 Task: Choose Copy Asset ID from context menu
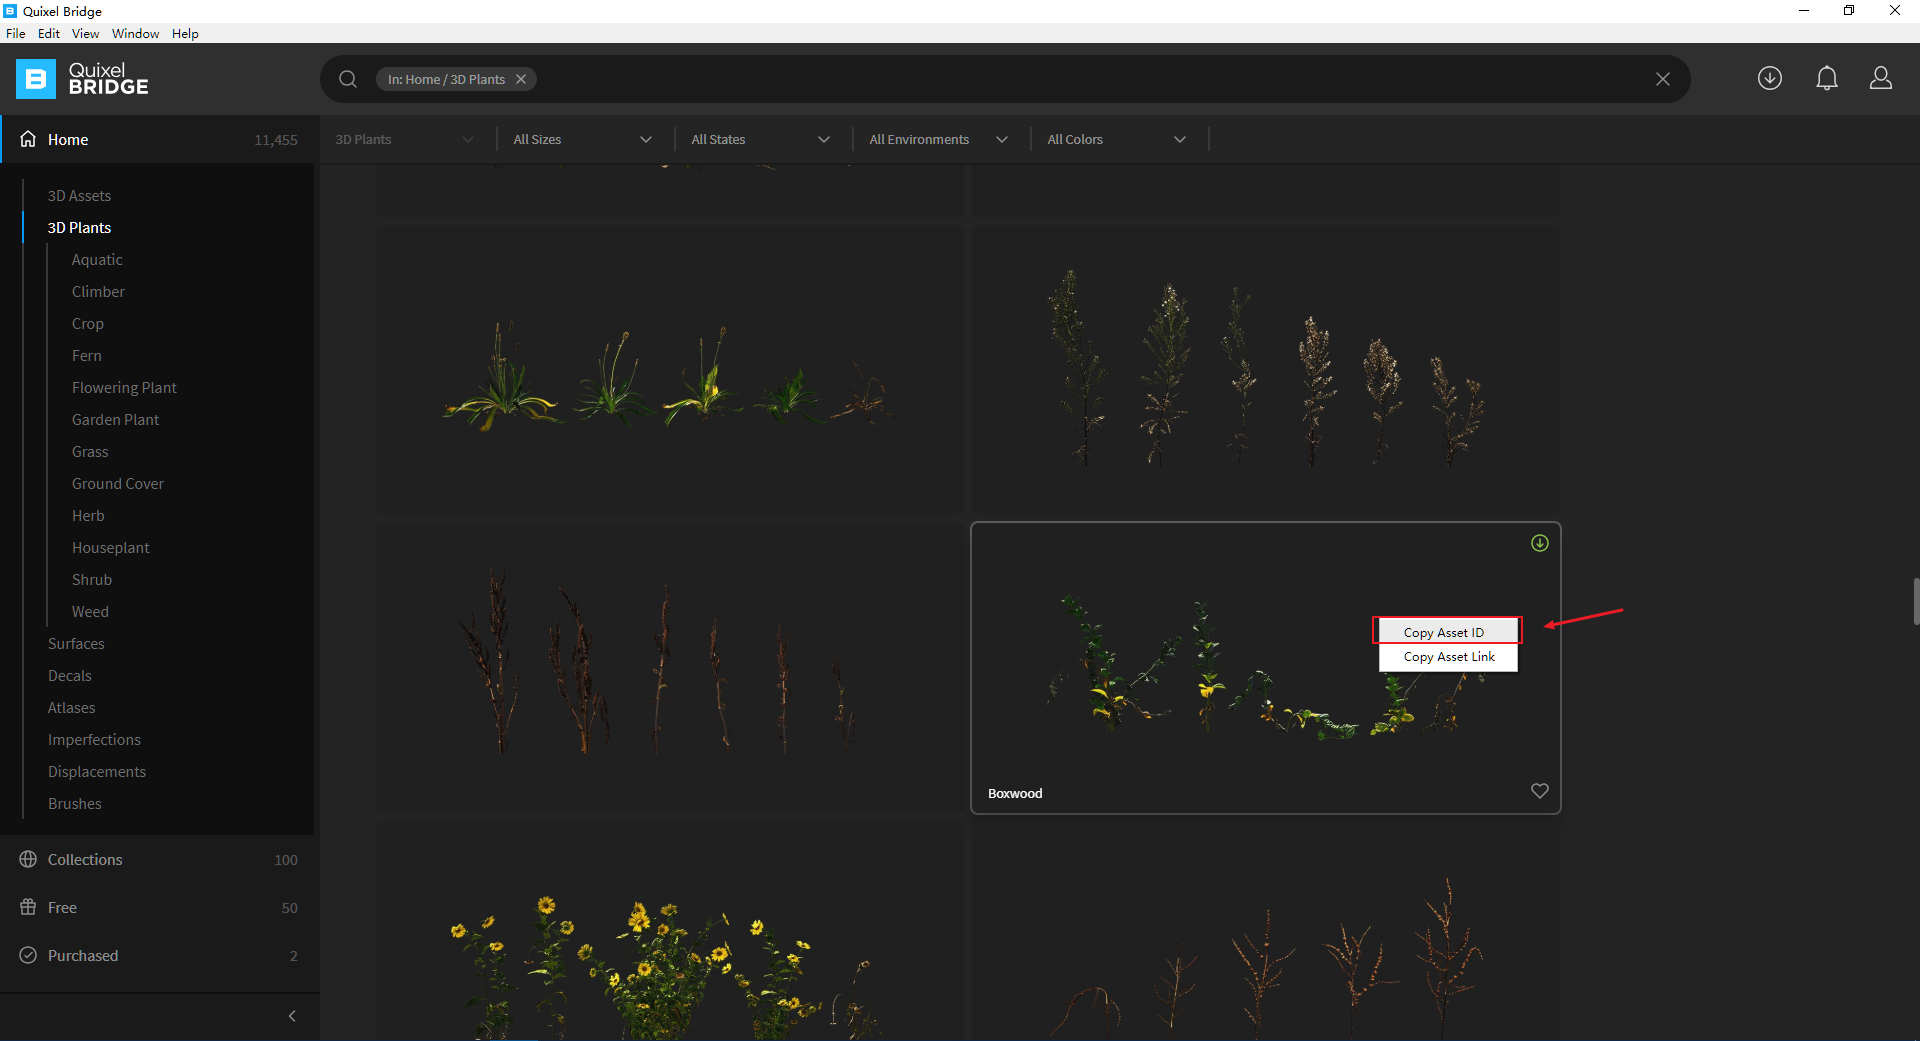[x=1448, y=632]
